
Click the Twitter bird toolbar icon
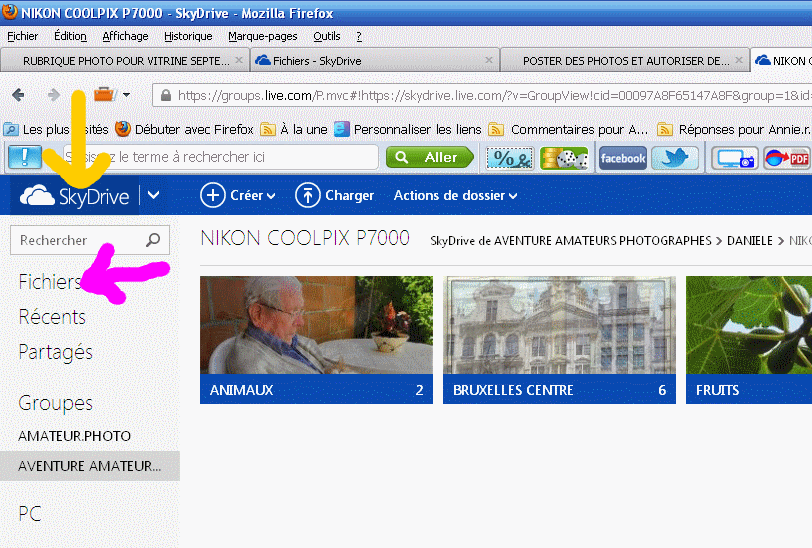pyautogui.click(x=675, y=158)
